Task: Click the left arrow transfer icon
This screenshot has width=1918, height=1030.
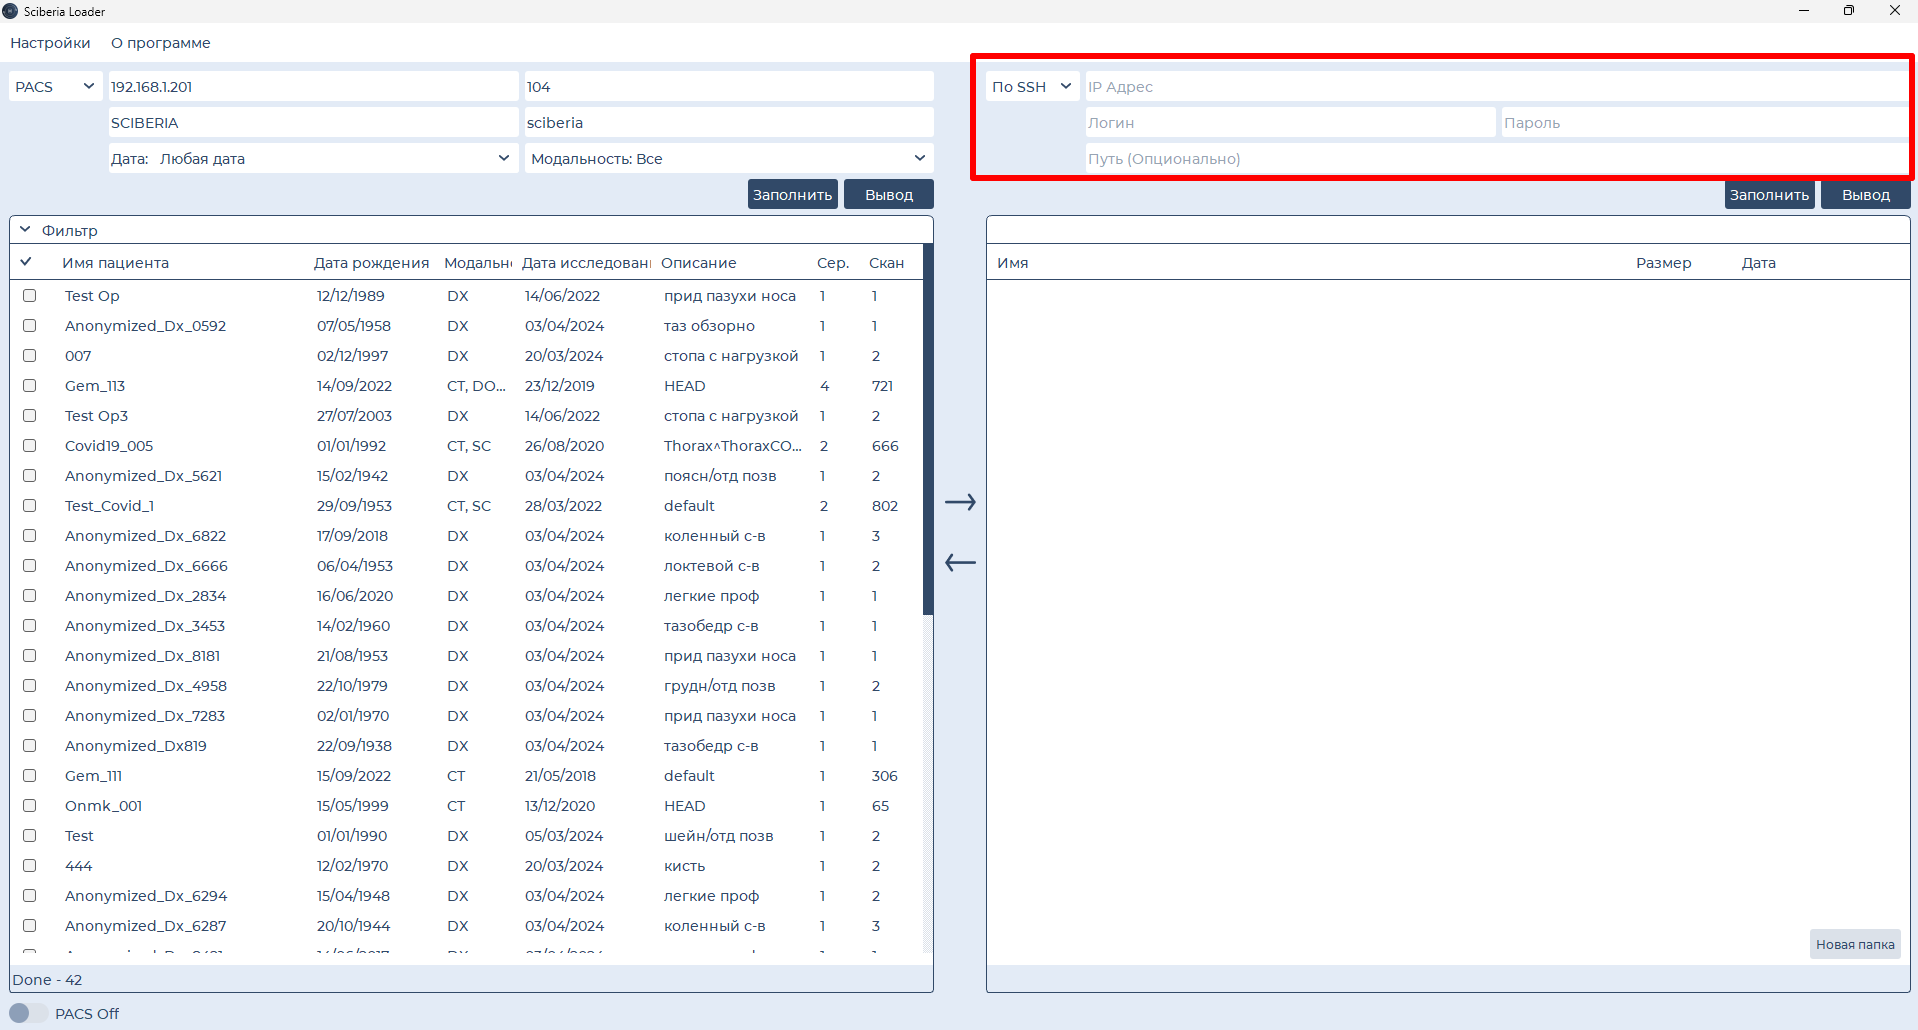Action: point(960,563)
